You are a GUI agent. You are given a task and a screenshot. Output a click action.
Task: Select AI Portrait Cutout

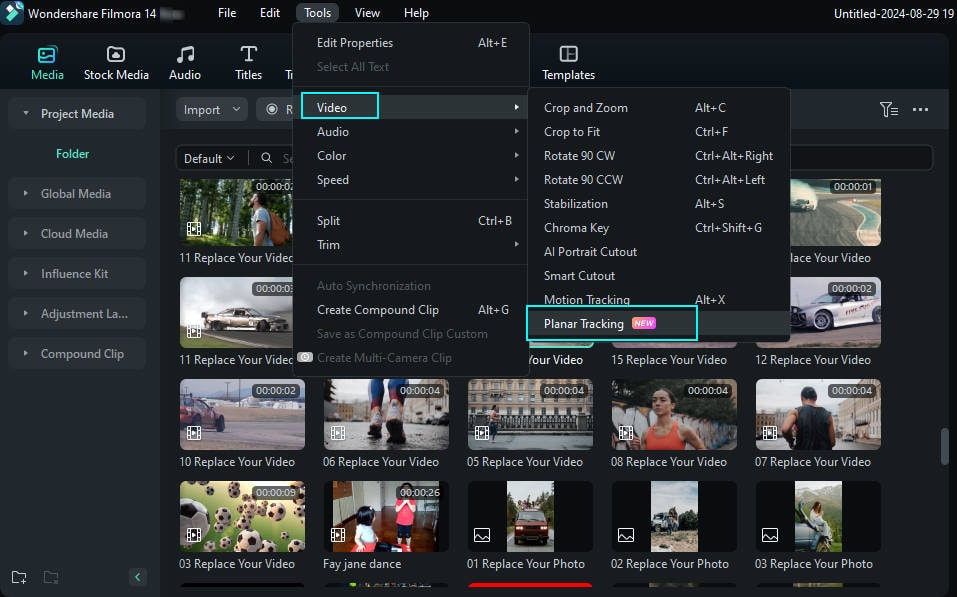pyautogui.click(x=659, y=251)
